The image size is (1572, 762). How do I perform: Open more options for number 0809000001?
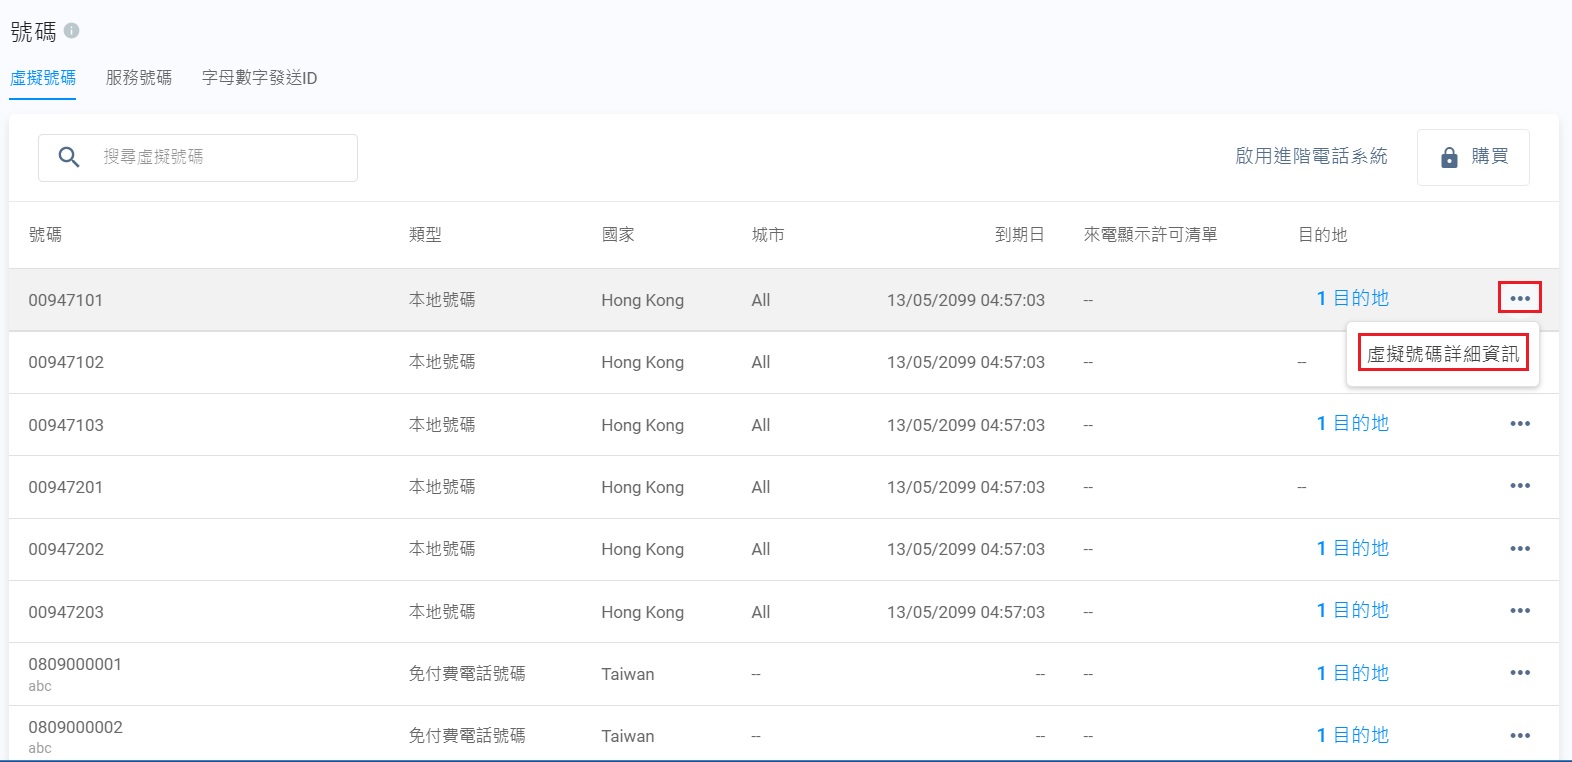point(1520,673)
